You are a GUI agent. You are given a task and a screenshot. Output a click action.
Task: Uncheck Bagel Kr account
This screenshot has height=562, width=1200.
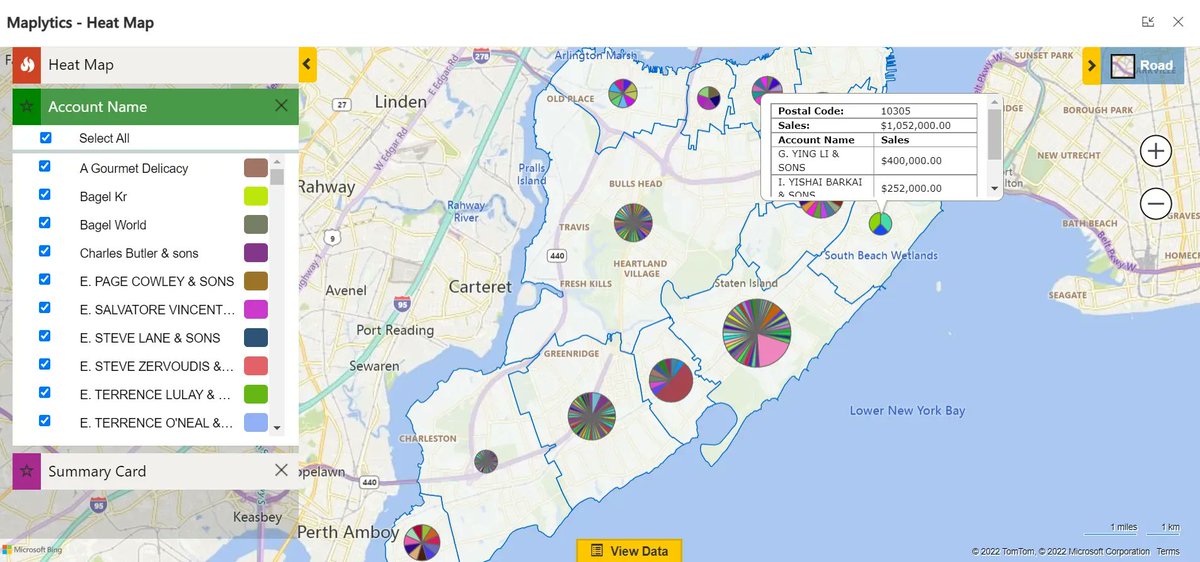click(x=45, y=196)
